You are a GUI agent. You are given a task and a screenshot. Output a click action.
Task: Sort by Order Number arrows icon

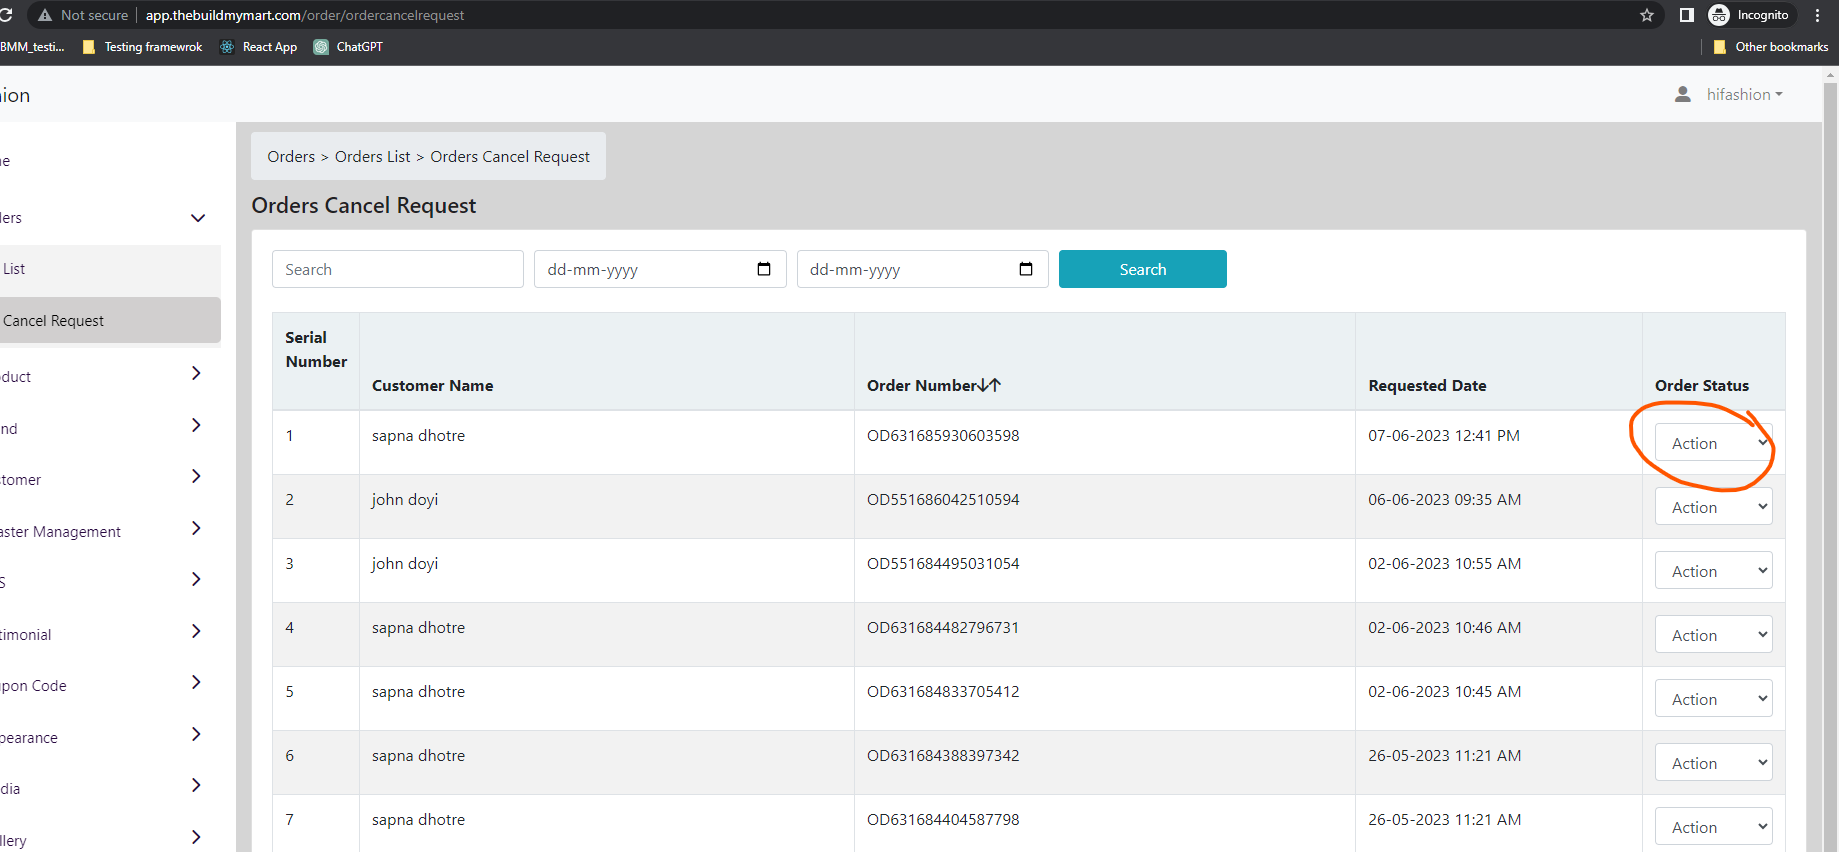click(989, 385)
